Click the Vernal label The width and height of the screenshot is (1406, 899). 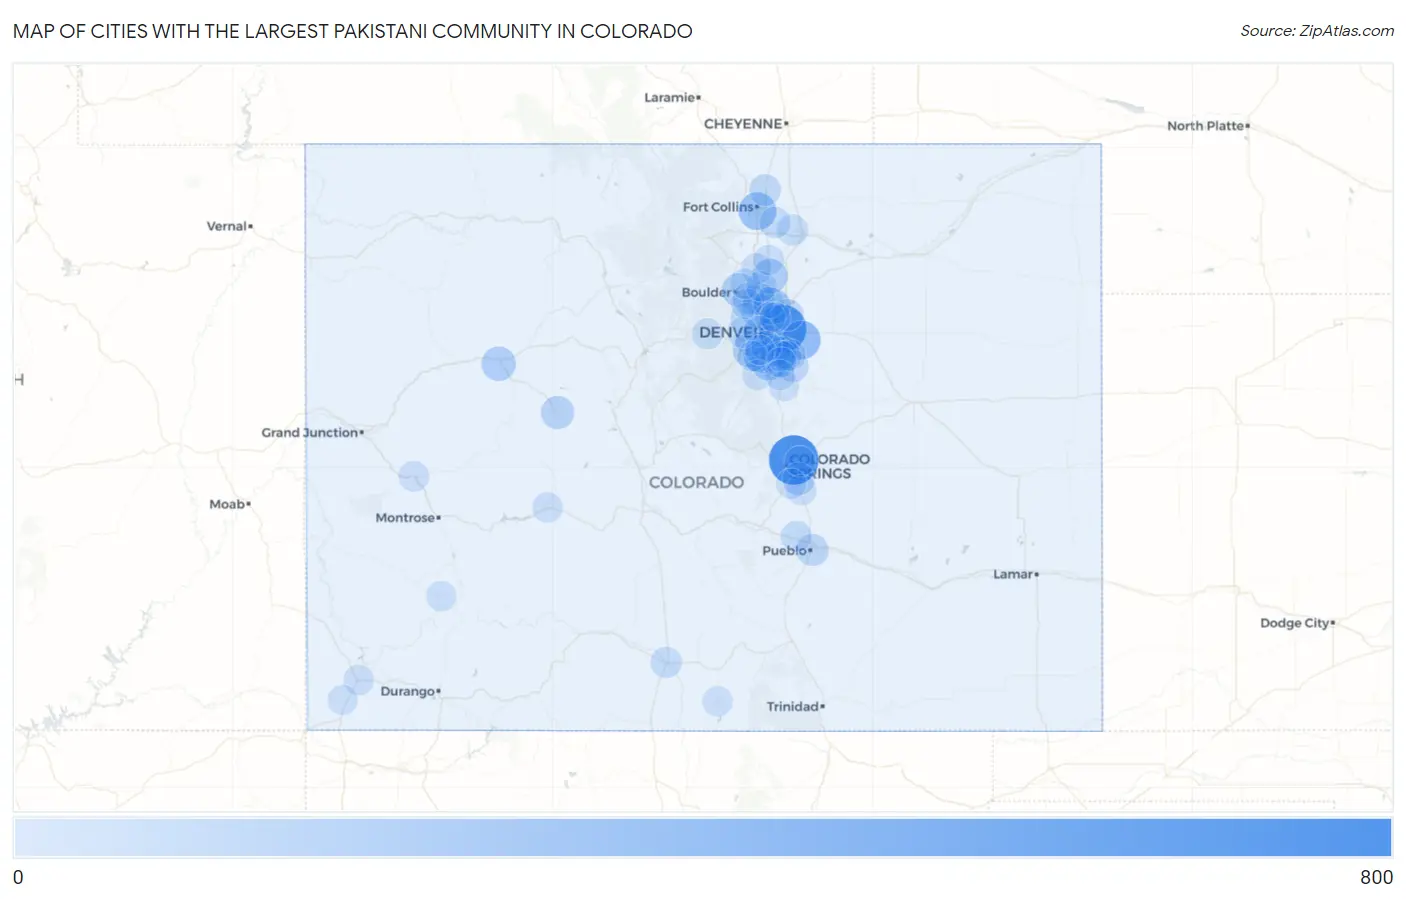[227, 226]
